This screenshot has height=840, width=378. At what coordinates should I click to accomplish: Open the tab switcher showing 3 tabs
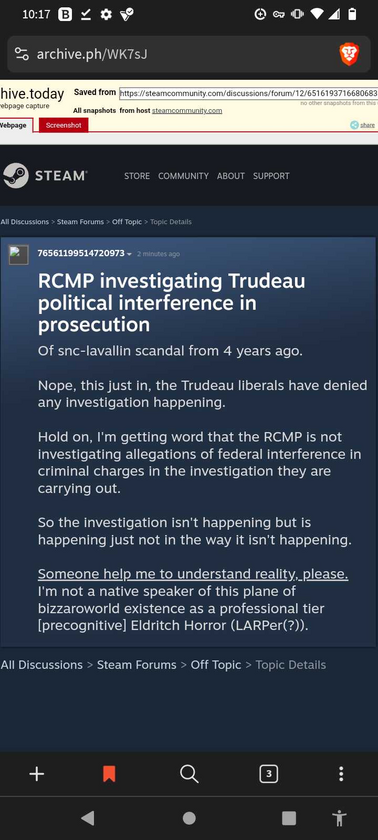pyautogui.click(x=268, y=774)
